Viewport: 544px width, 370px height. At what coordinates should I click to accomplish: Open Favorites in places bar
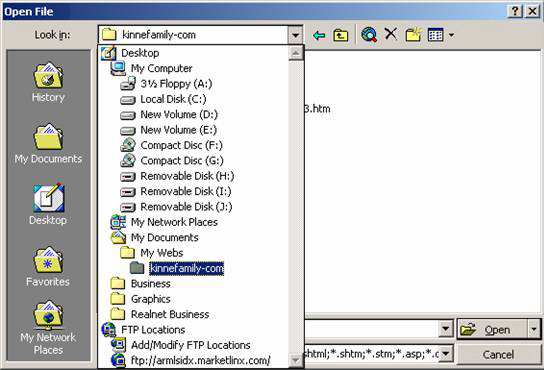[48, 267]
